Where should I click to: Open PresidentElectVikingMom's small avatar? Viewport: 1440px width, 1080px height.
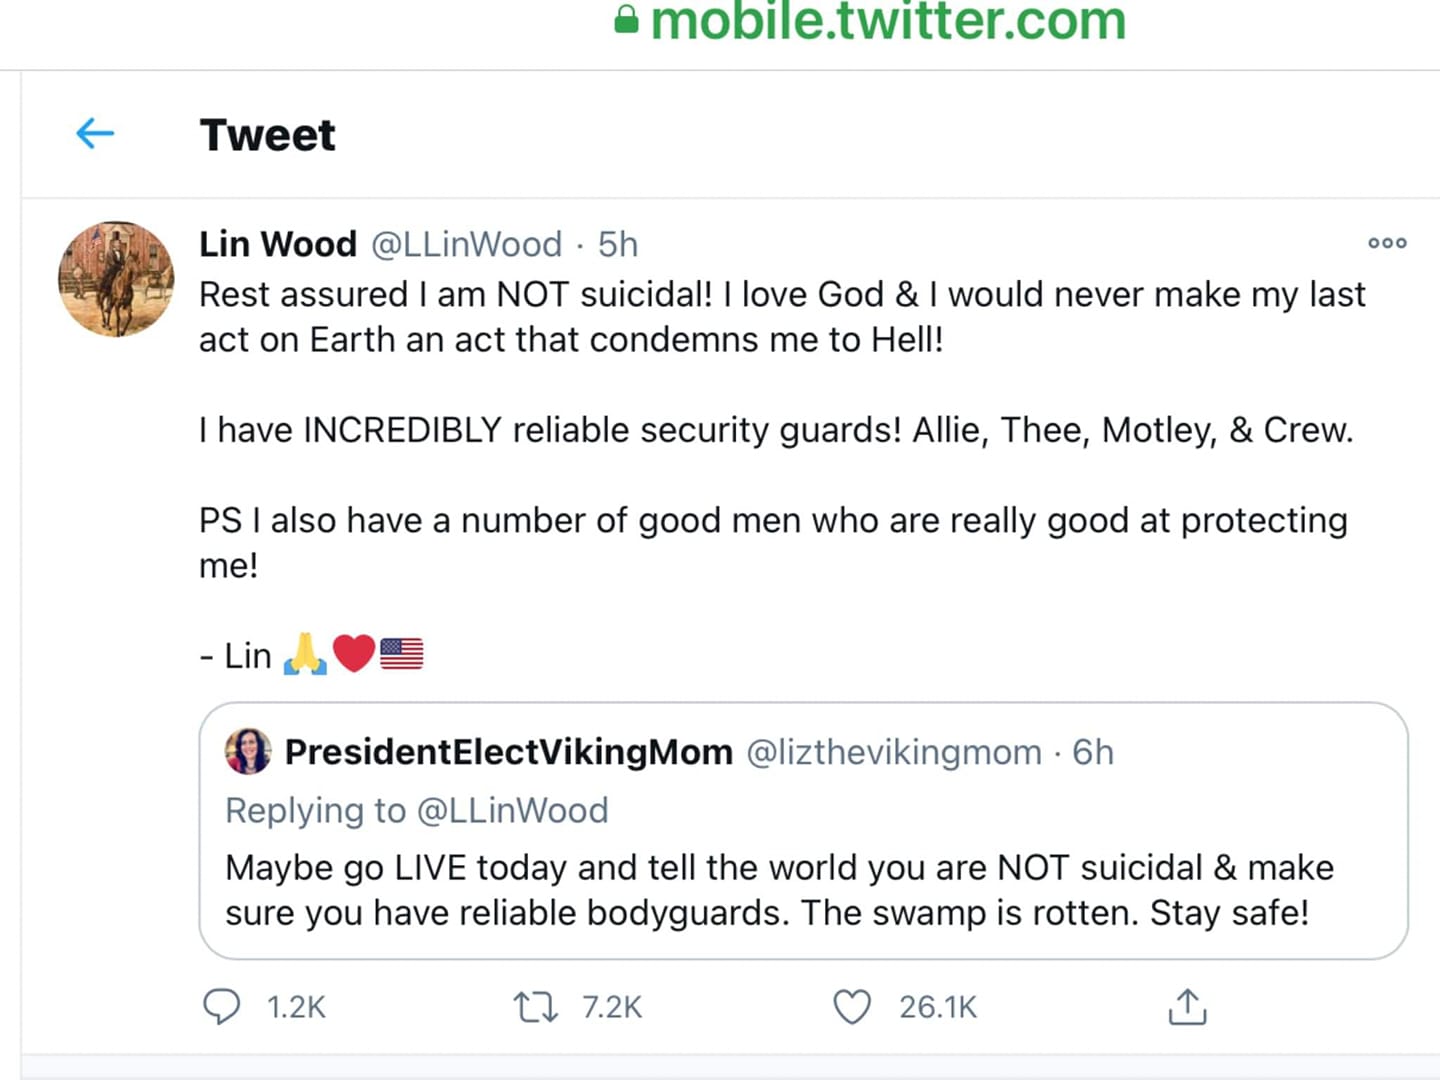tap(248, 752)
